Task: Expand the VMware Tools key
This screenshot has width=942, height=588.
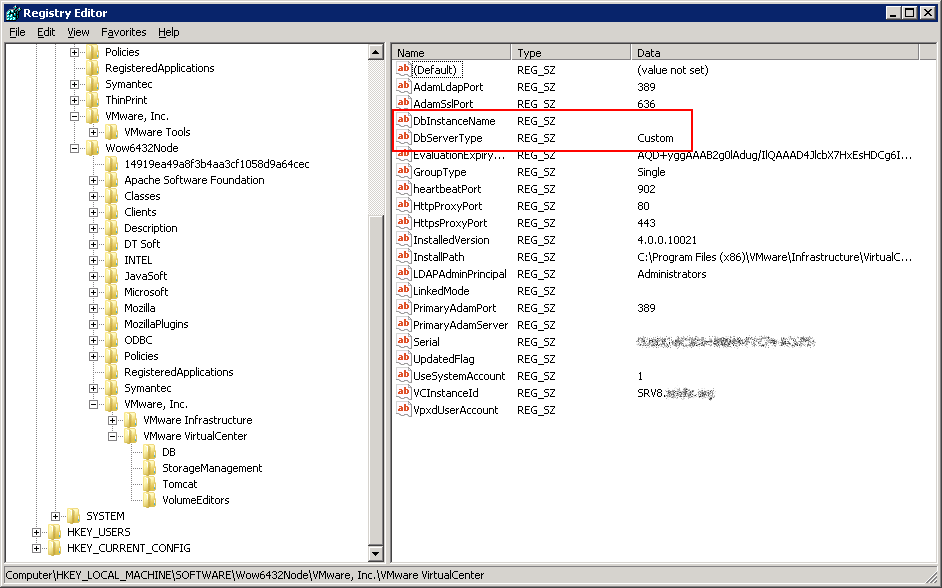Action: pyautogui.click(x=93, y=132)
